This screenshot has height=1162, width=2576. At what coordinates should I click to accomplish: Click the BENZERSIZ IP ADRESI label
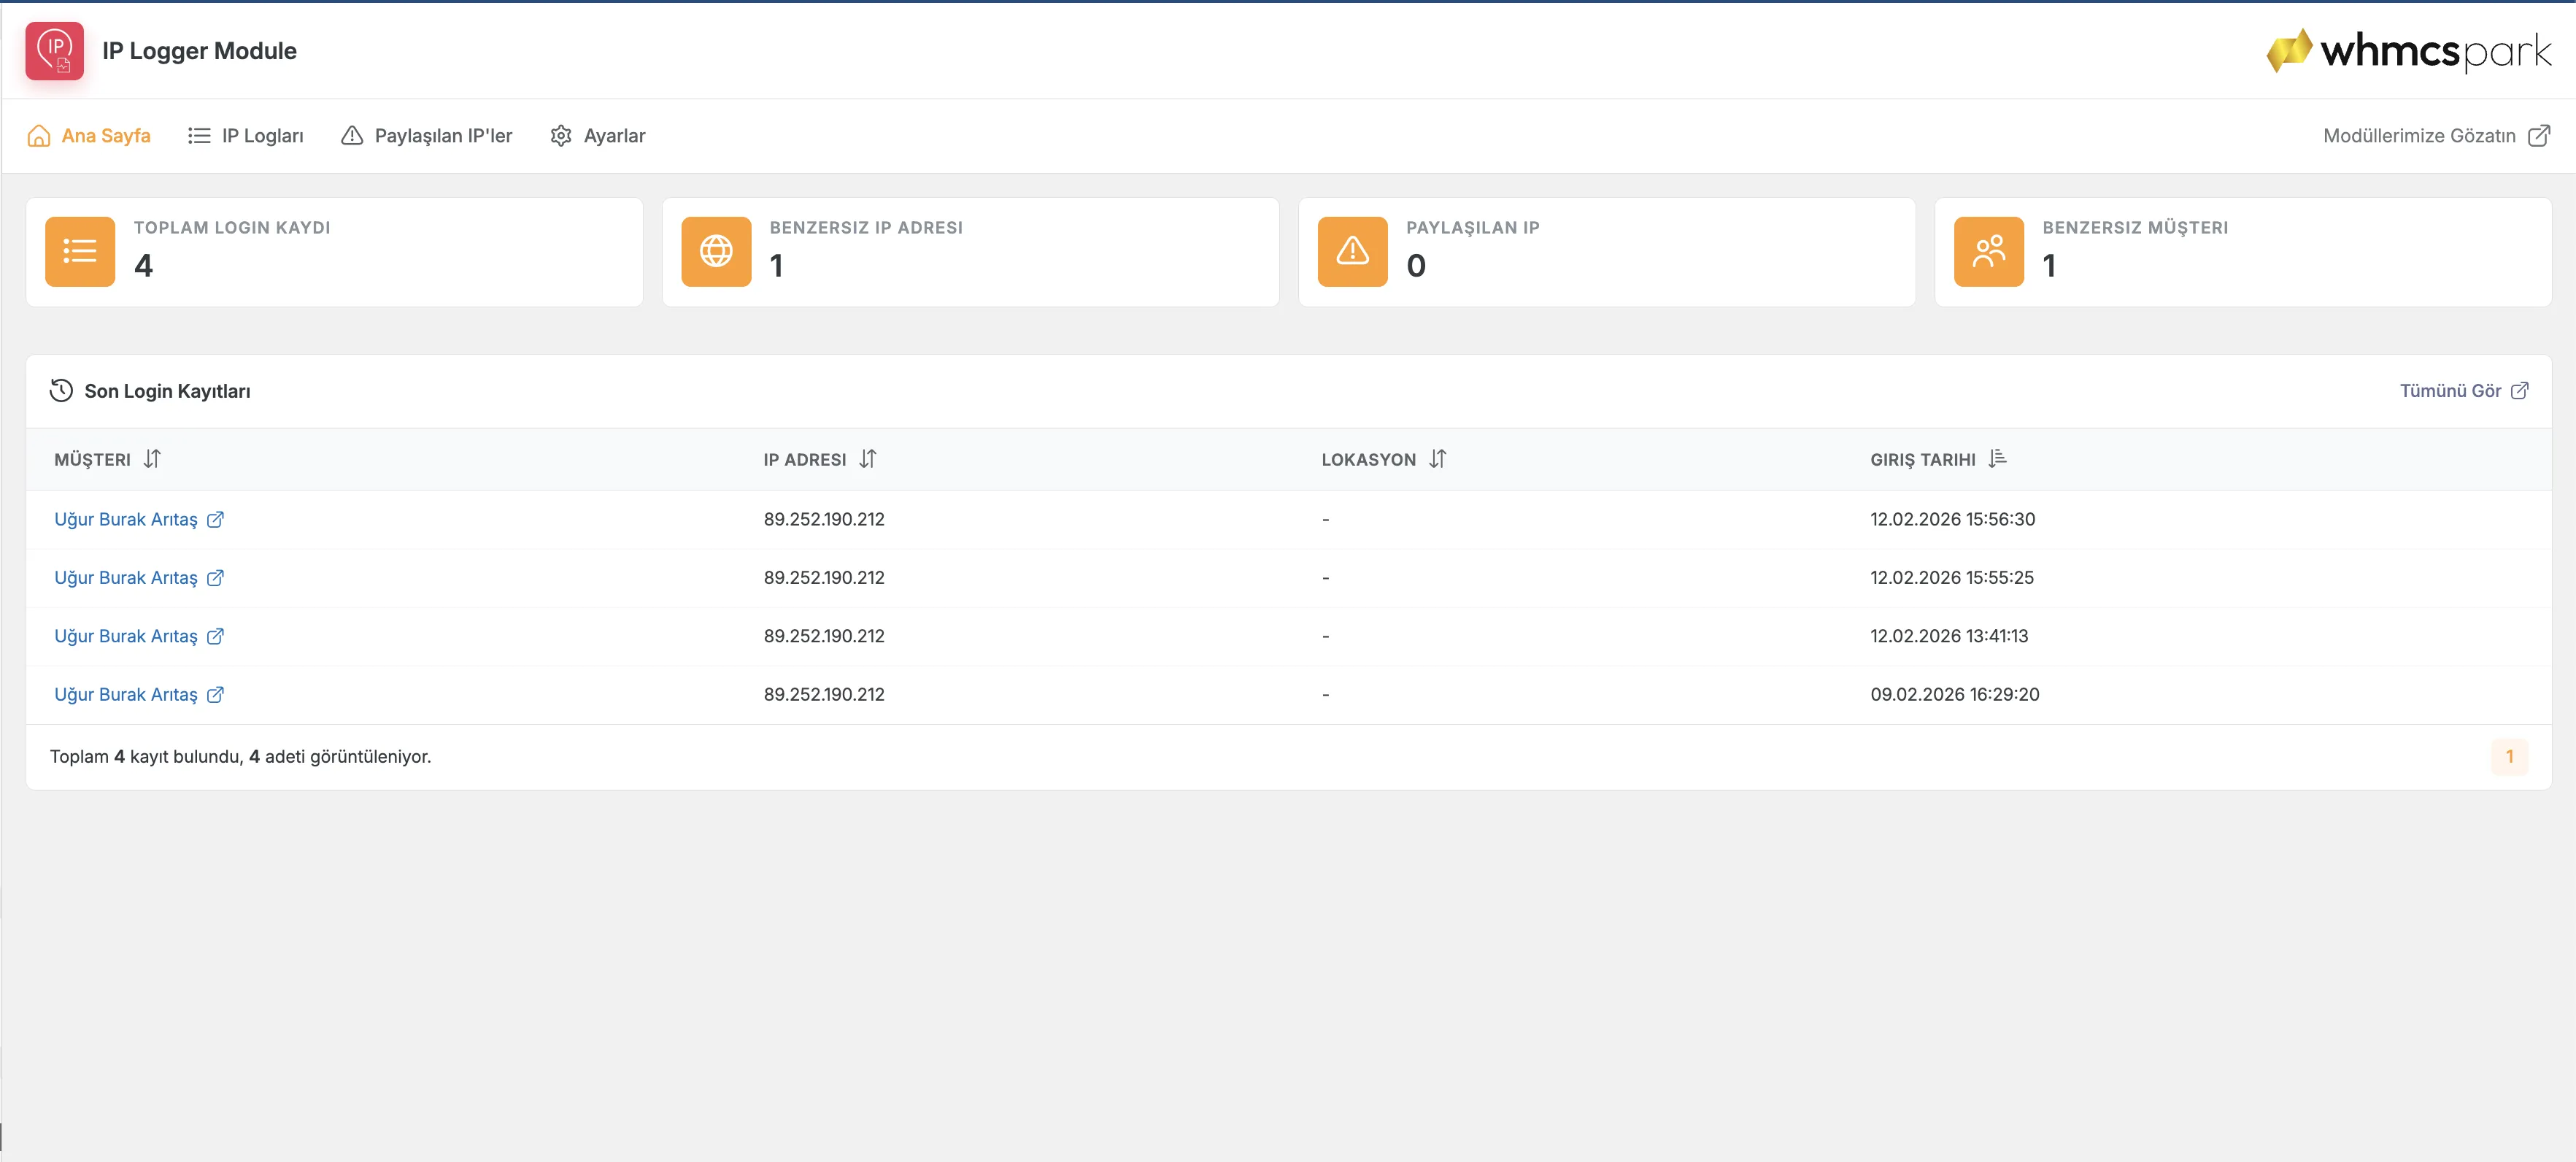[866, 228]
